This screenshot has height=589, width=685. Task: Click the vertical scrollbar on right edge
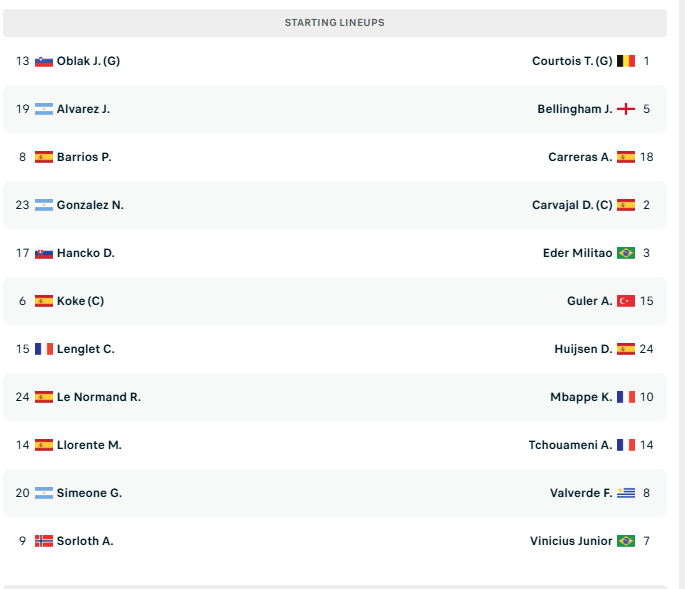682,294
